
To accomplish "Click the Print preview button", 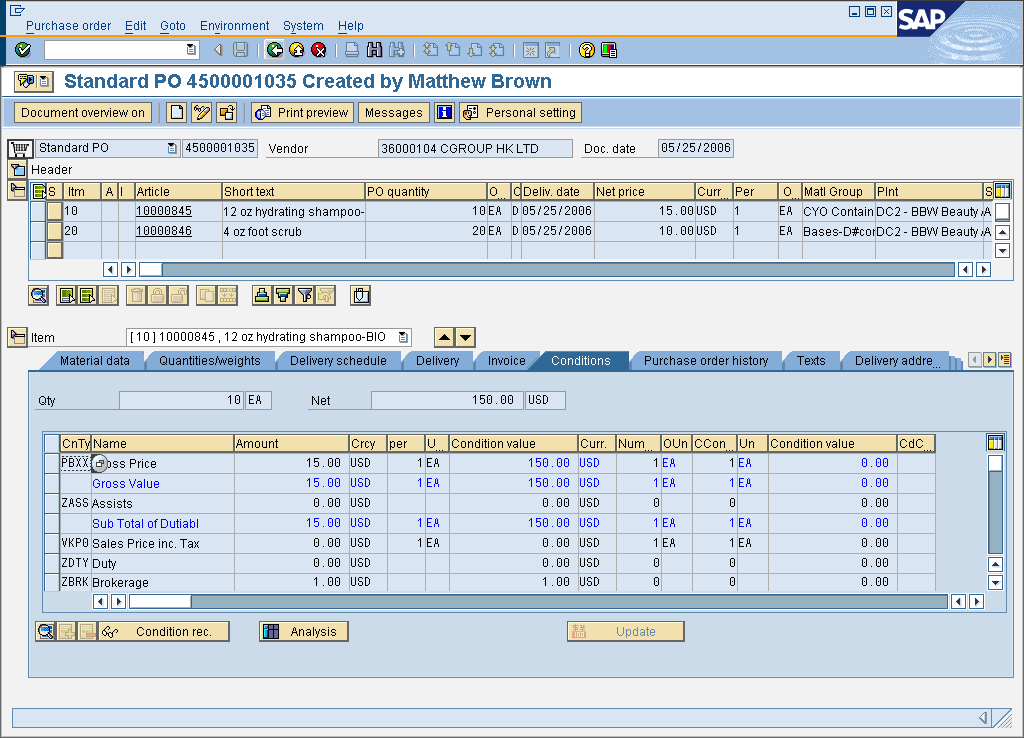I will [303, 112].
